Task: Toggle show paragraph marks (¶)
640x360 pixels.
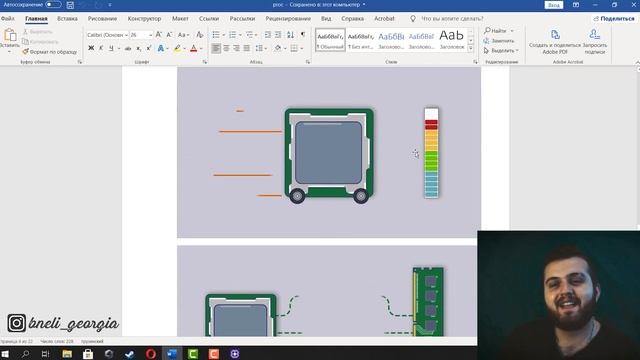Action: (303, 35)
